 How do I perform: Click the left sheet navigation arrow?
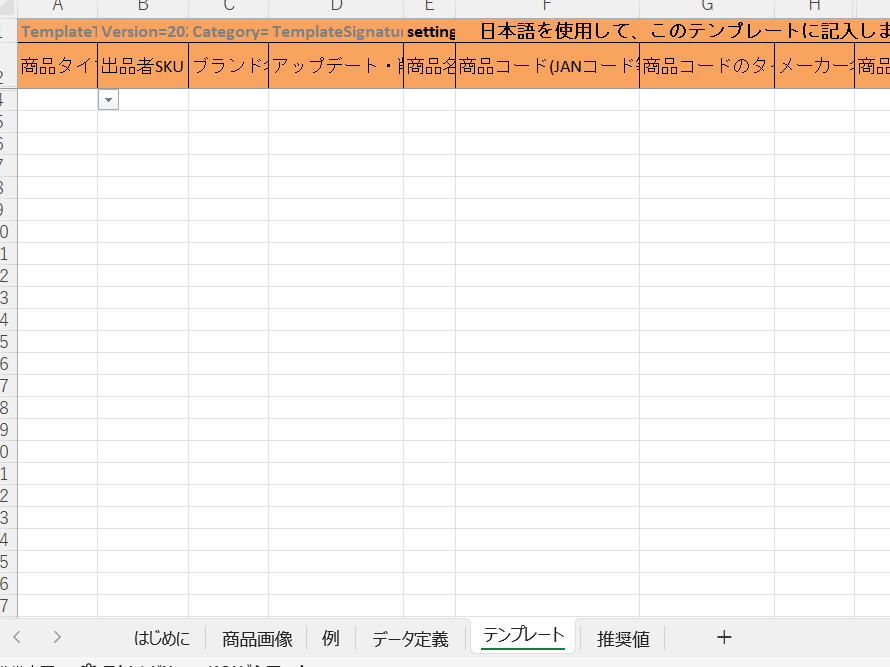point(17,637)
